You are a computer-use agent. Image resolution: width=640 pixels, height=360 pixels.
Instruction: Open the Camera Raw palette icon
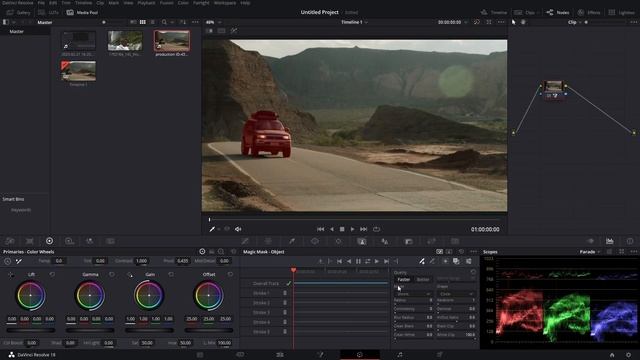click(x=10, y=241)
